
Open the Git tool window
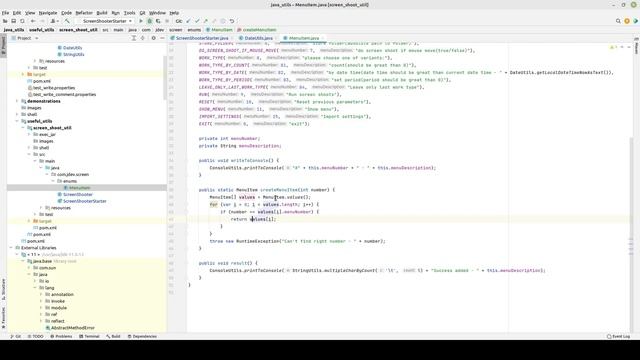[16, 336]
